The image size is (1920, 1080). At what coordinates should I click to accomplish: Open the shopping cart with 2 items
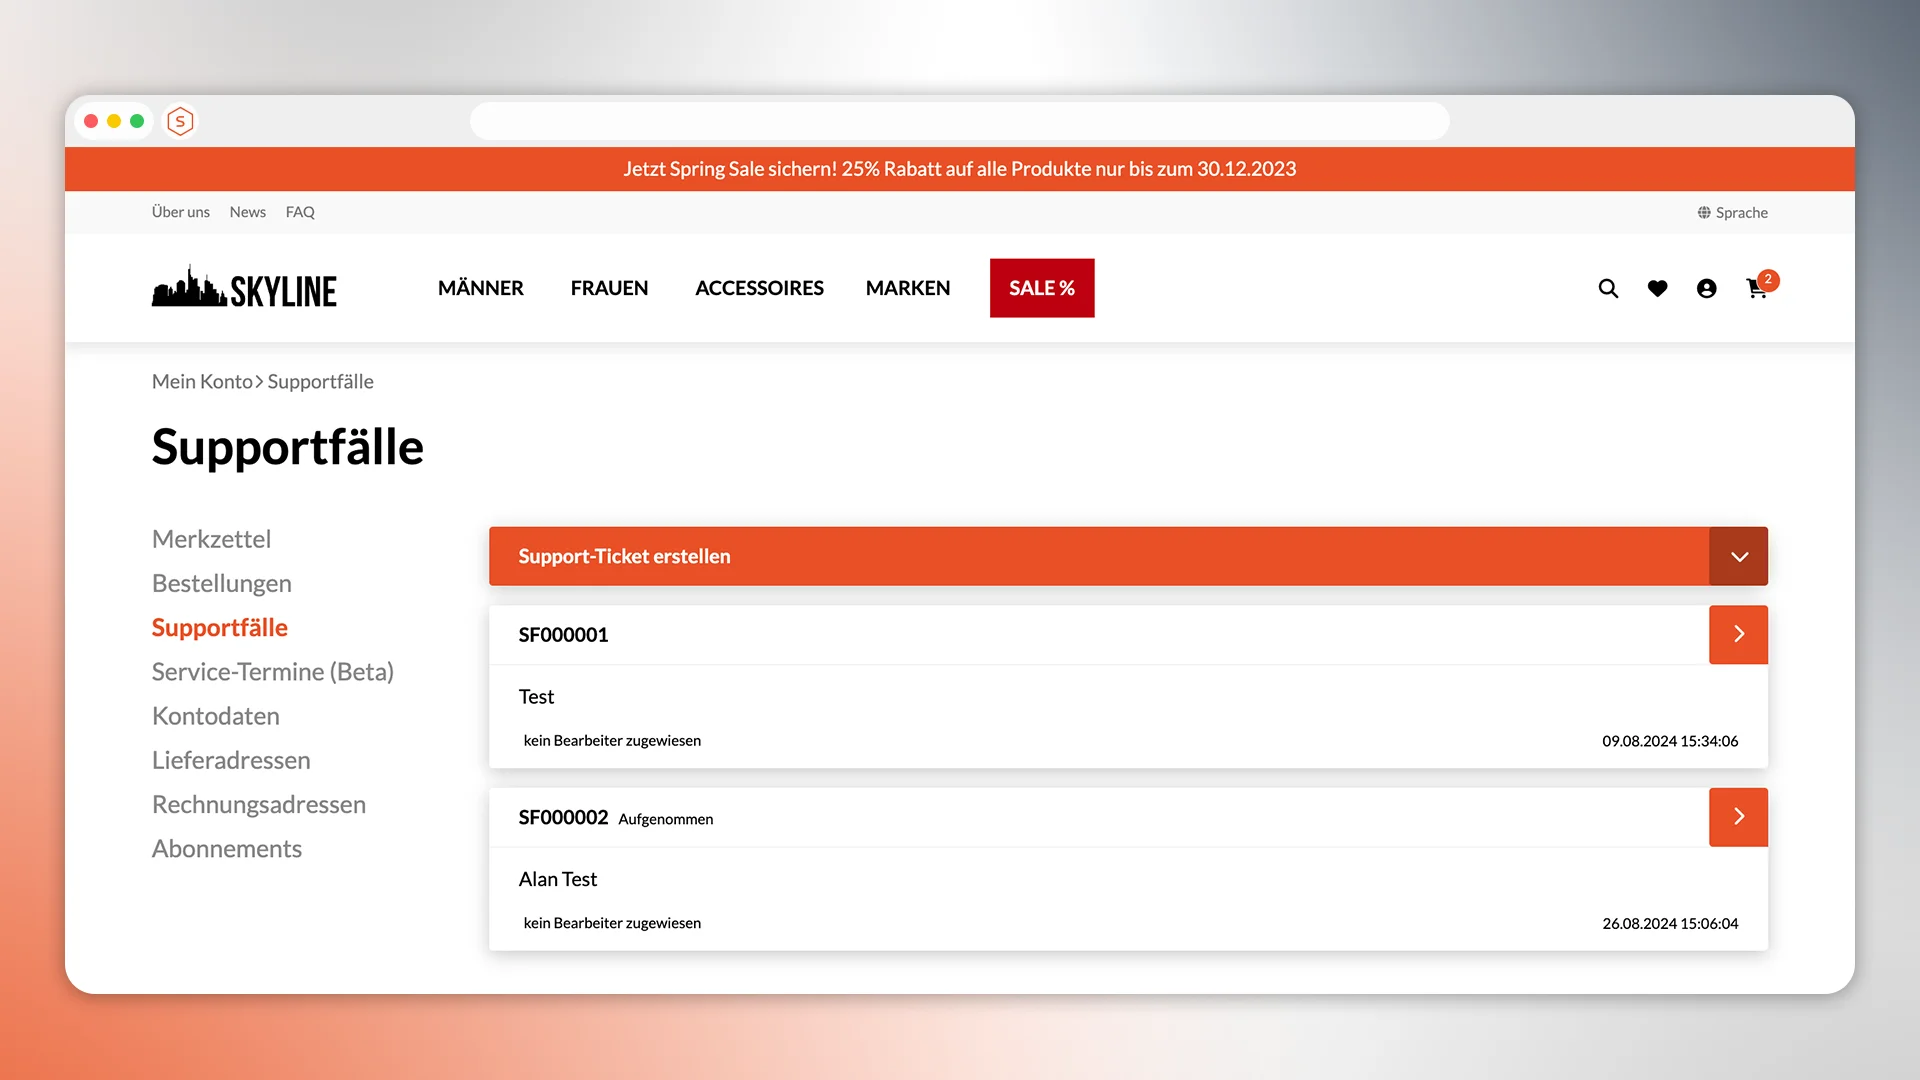pyautogui.click(x=1757, y=290)
